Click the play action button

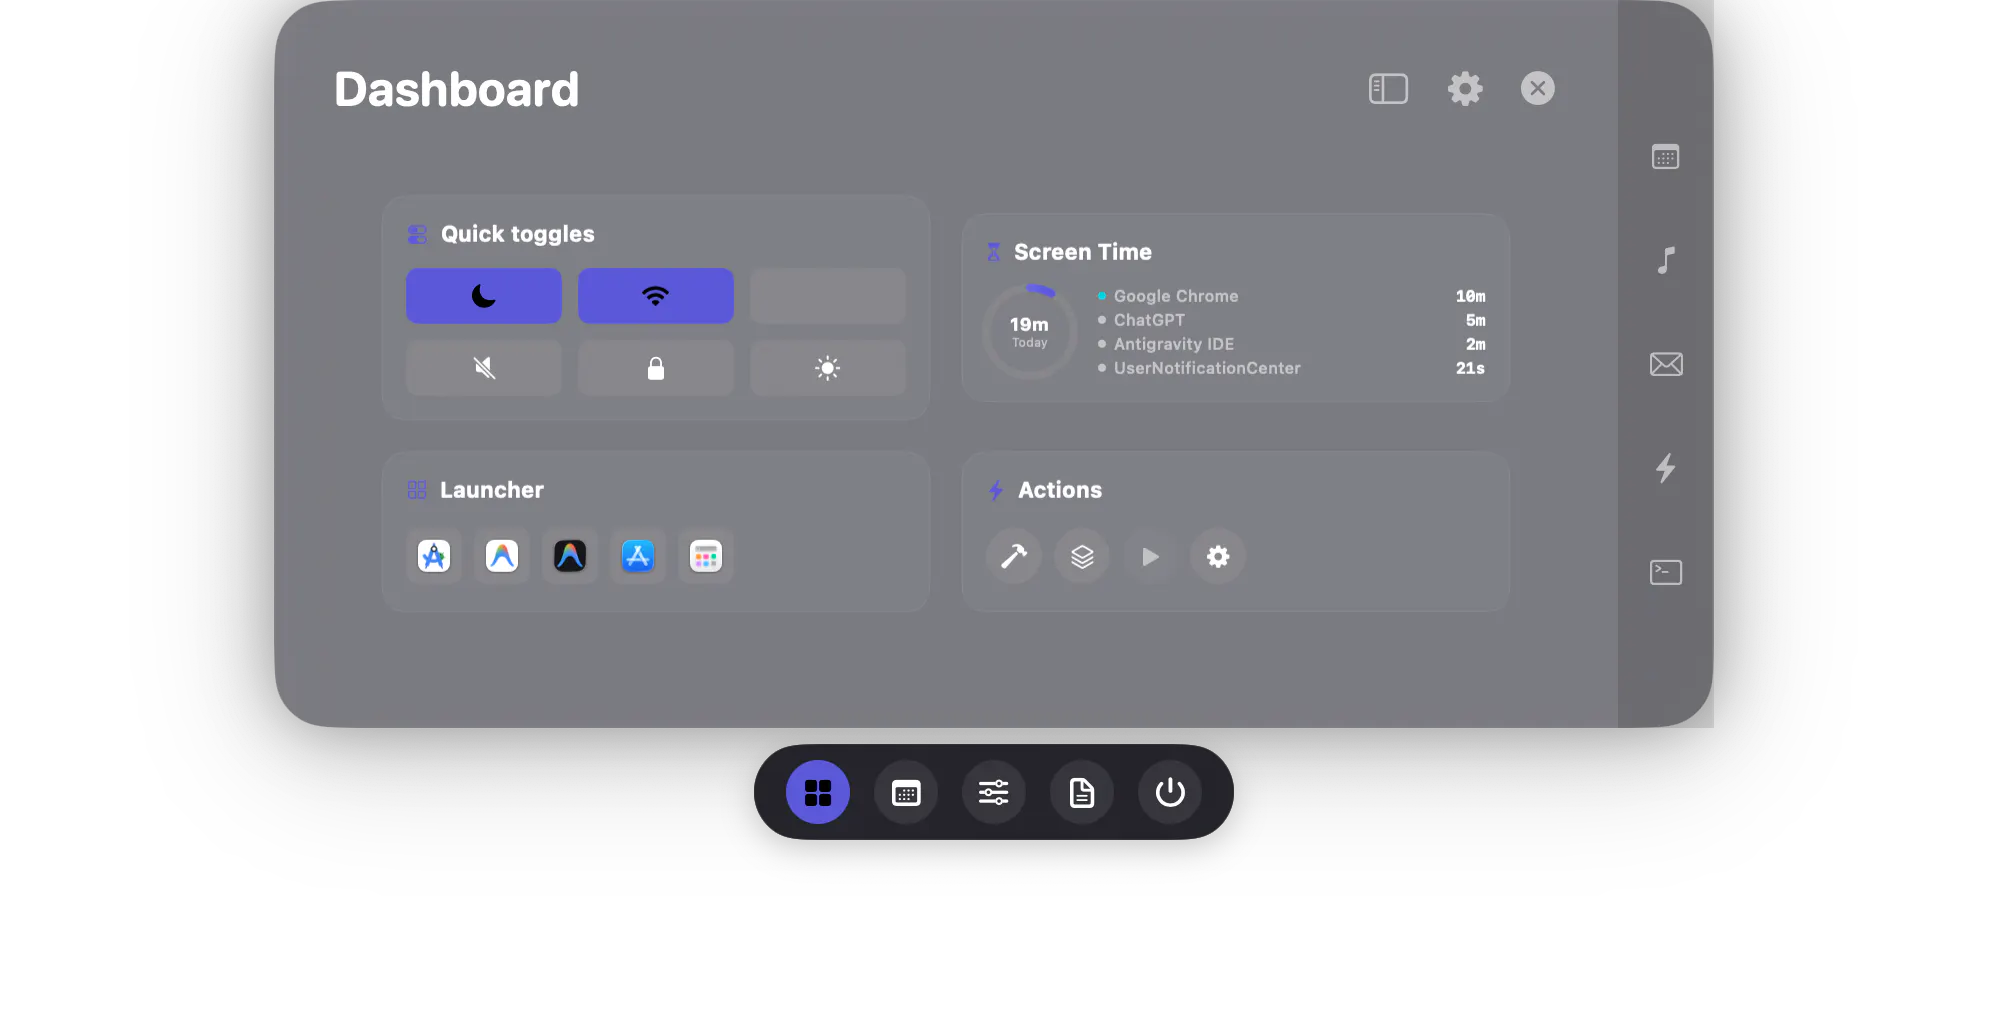(x=1150, y=556)
